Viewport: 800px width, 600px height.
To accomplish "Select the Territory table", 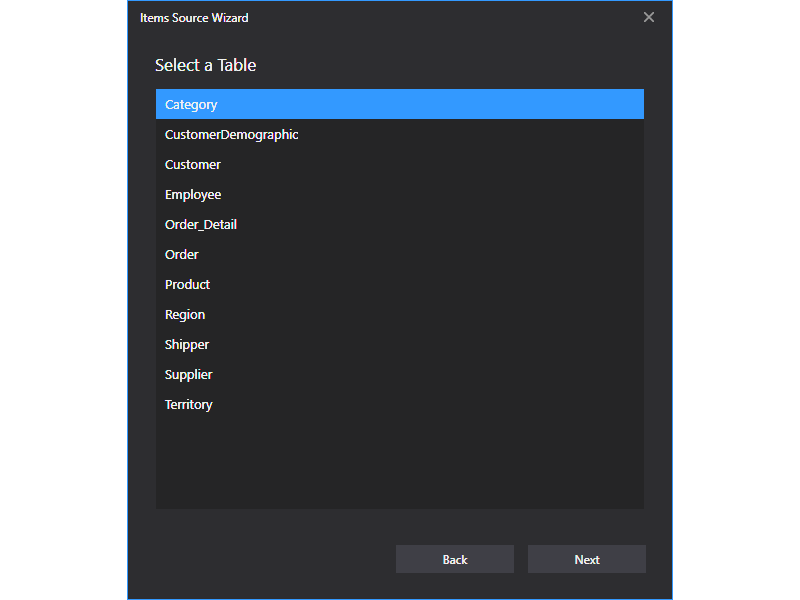I will click(x=189, y=404).
